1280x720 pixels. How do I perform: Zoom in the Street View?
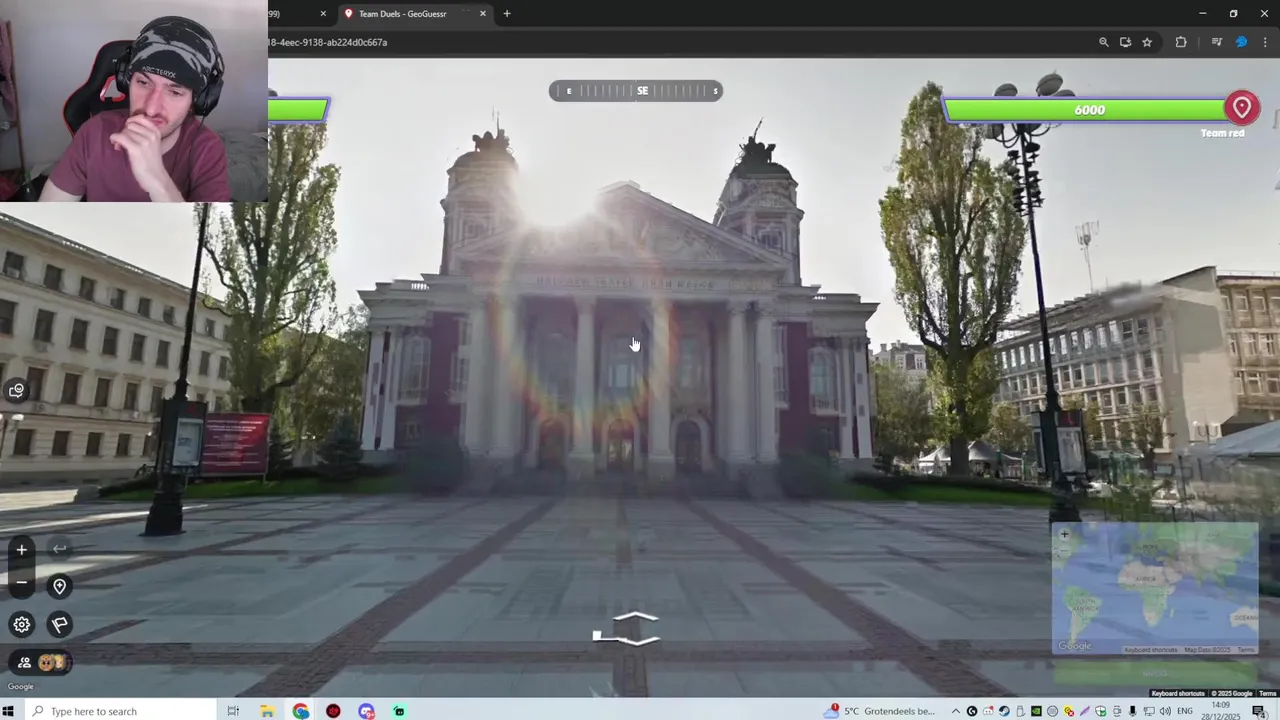(x=21, y=549)
